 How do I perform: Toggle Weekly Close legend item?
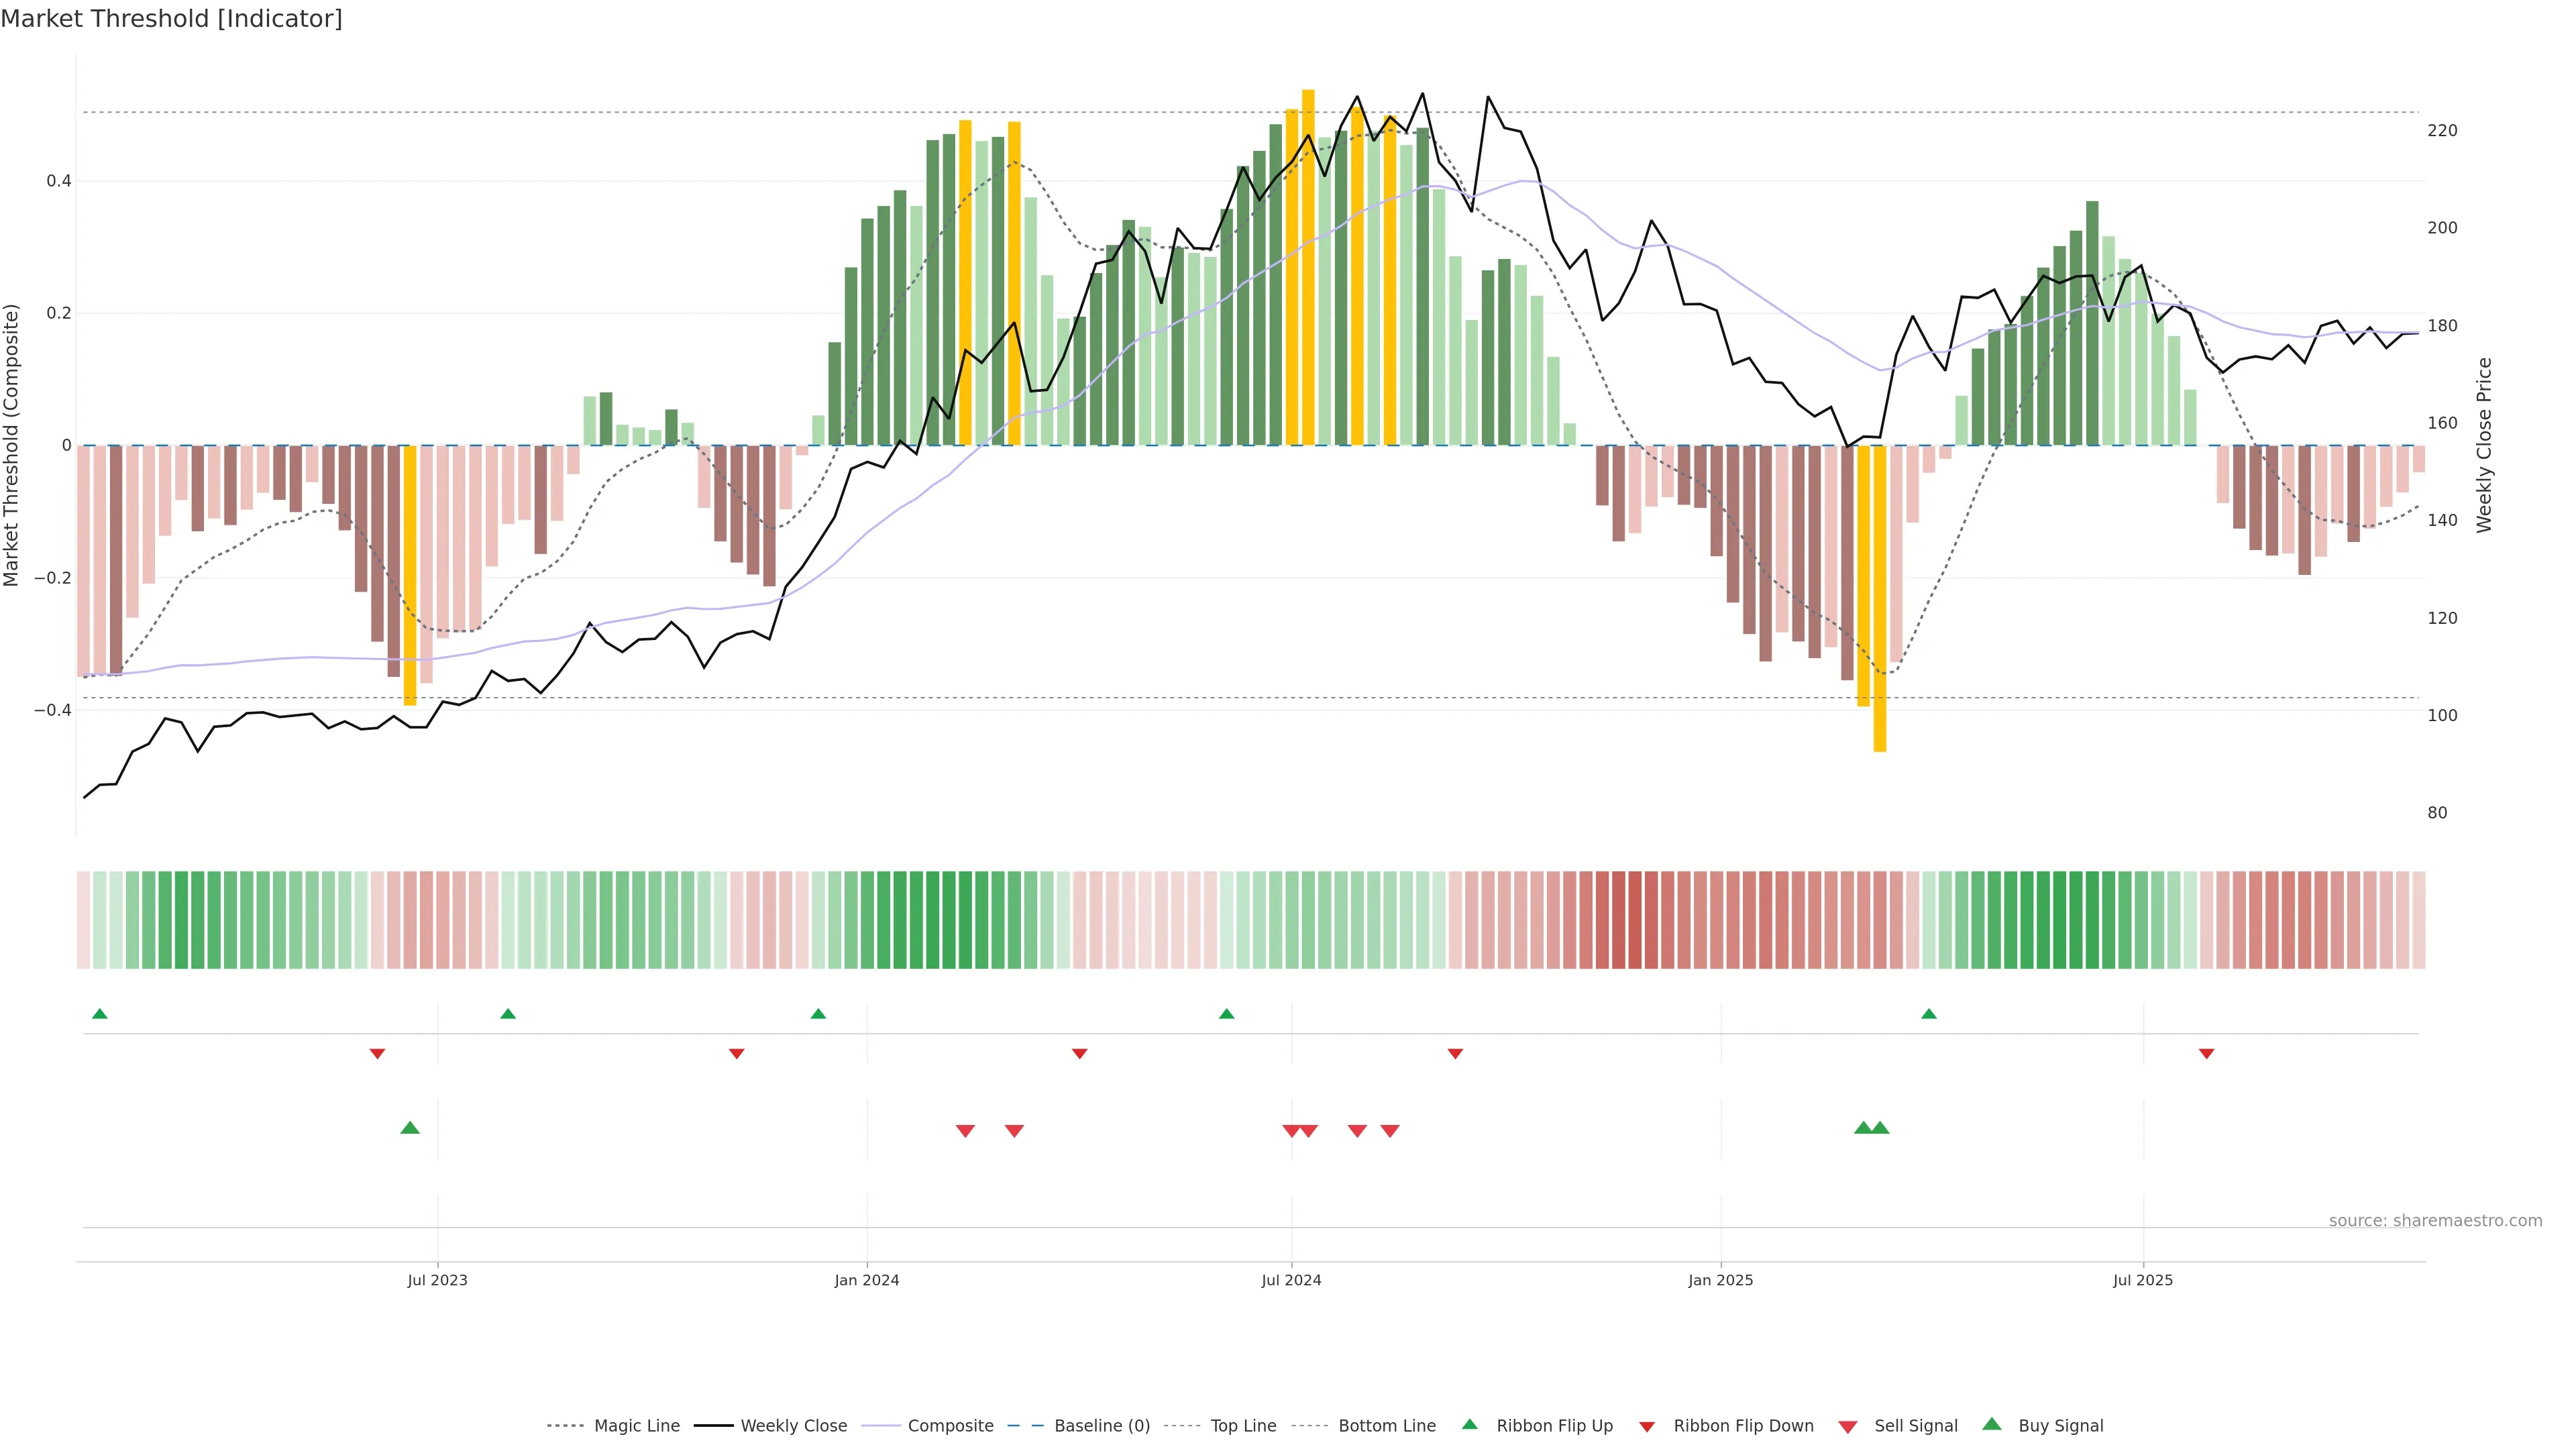point(793,1426)
